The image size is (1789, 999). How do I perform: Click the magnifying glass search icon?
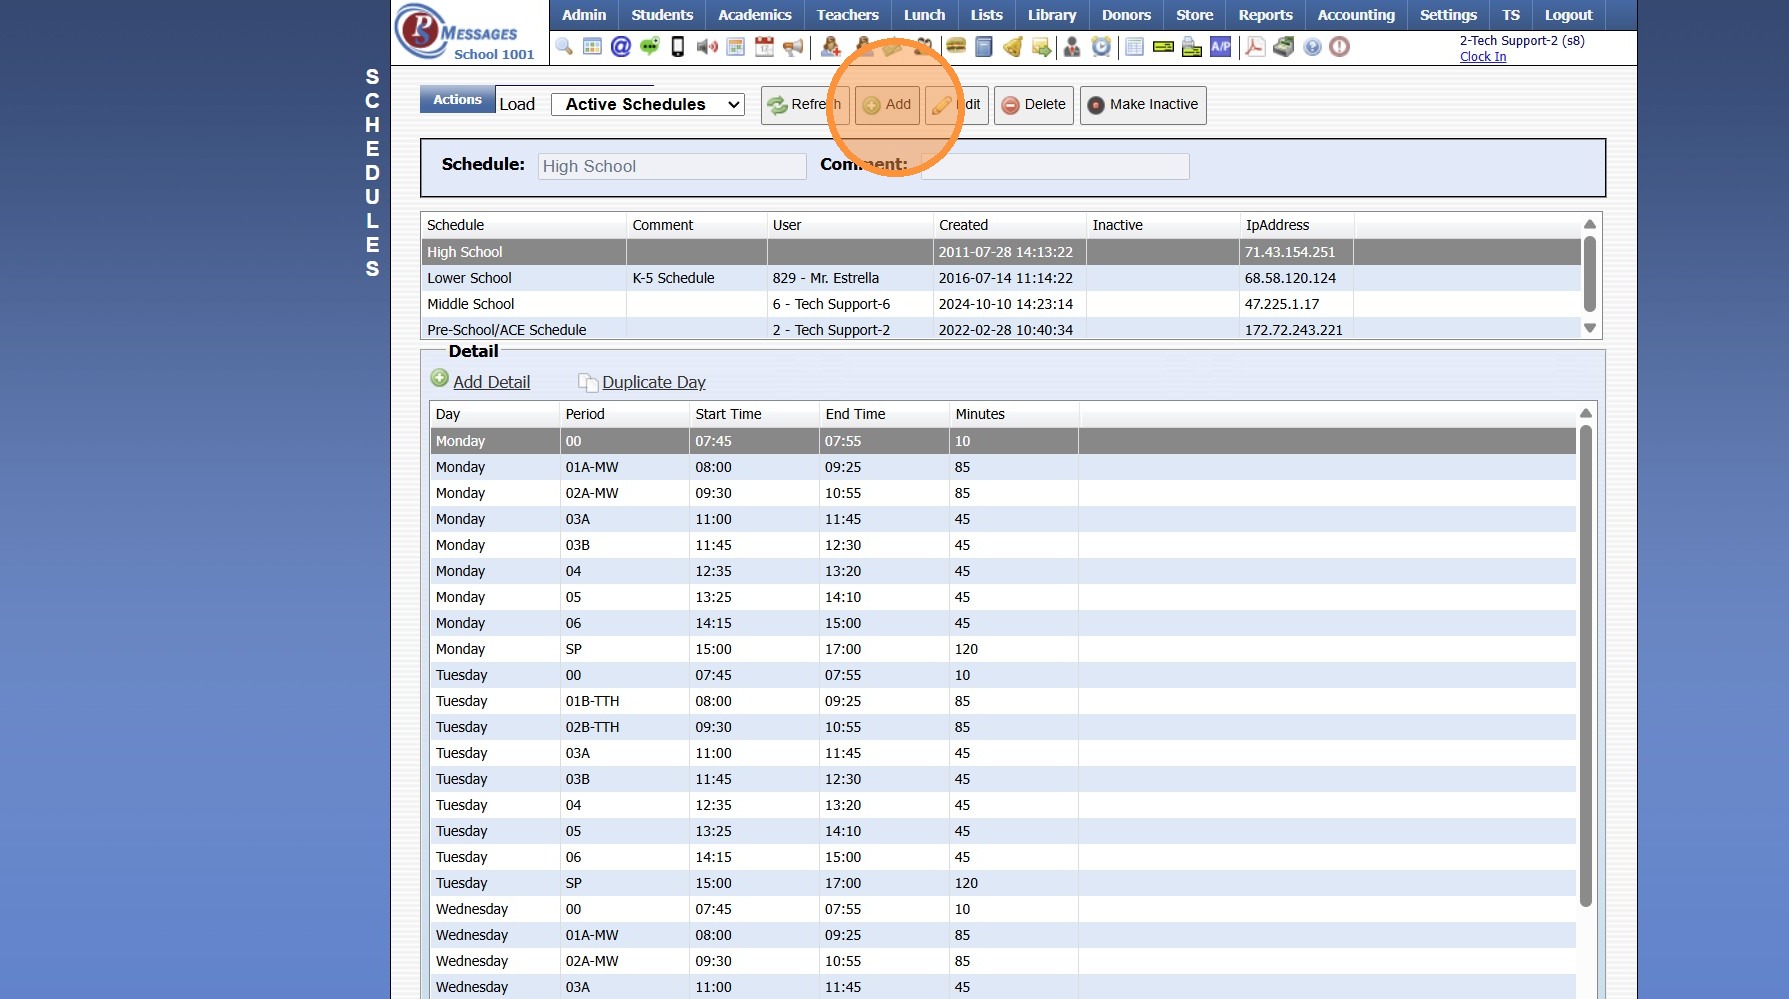pyautogui.click(x=564, y=47)
